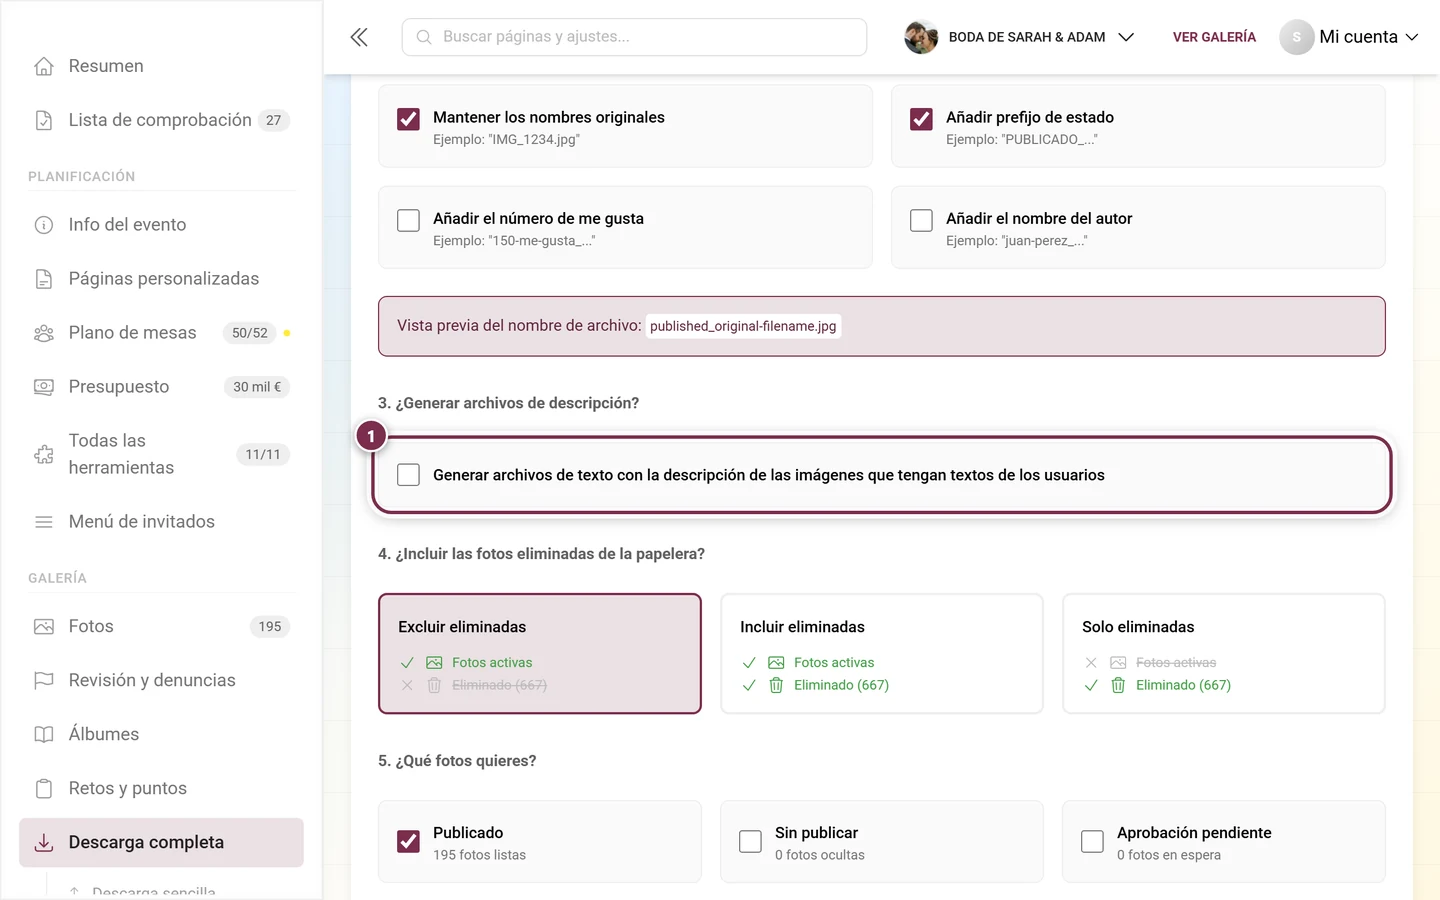Click the Fotos image icon in sidebar
This screenshot has width=1440, height=900.
44,627
